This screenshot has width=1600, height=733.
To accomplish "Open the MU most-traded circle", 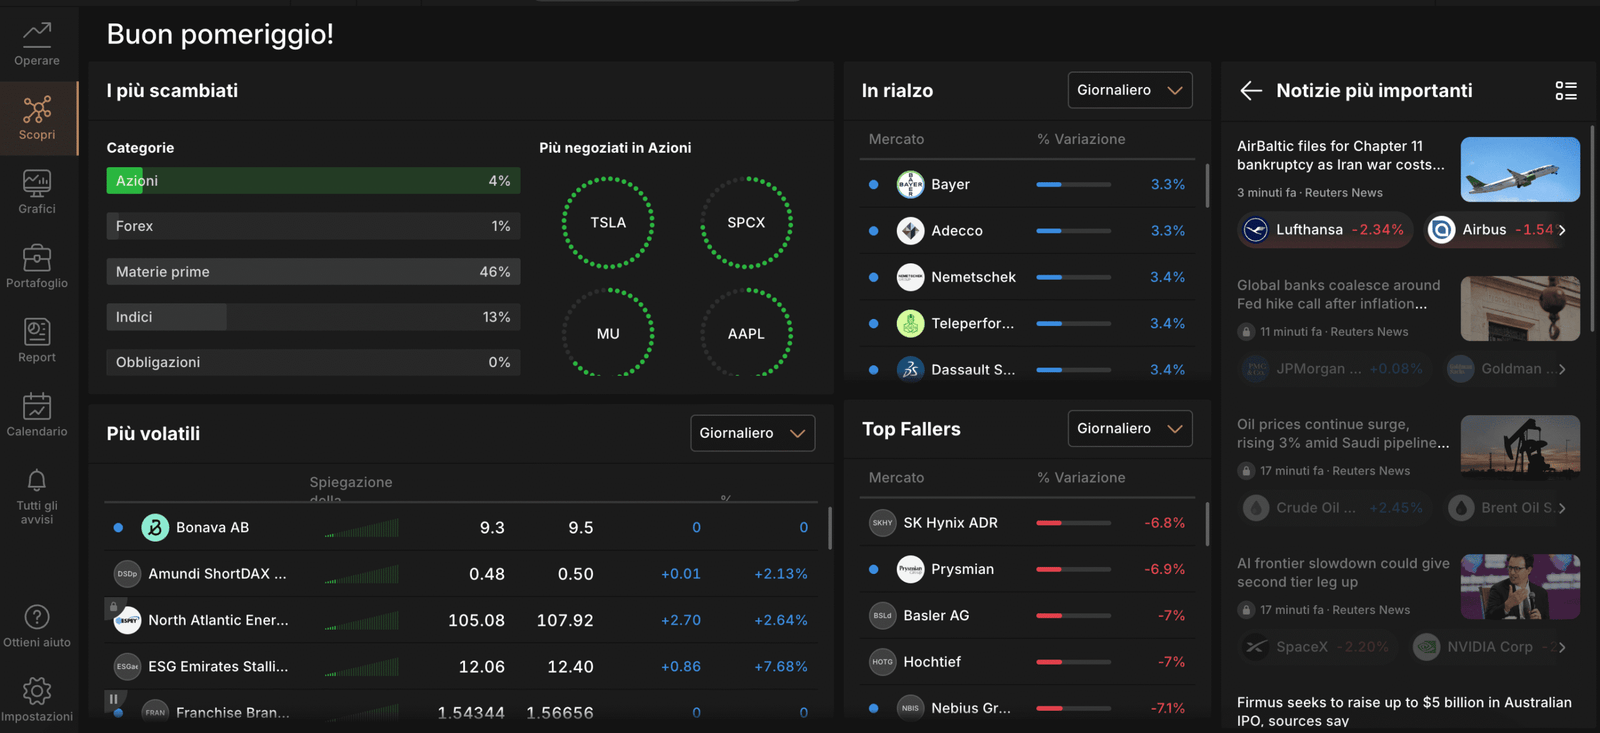I will [608, 333].
